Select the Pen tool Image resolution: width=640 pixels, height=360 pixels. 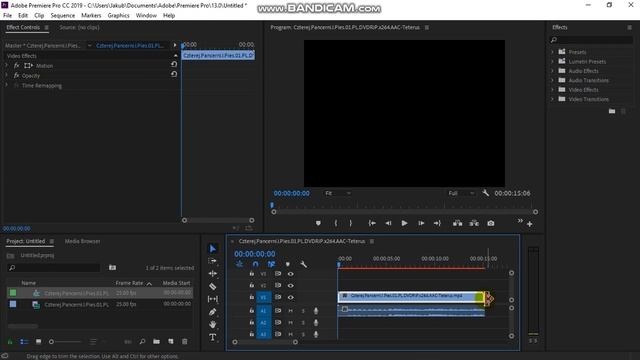[x=213, y=312]
